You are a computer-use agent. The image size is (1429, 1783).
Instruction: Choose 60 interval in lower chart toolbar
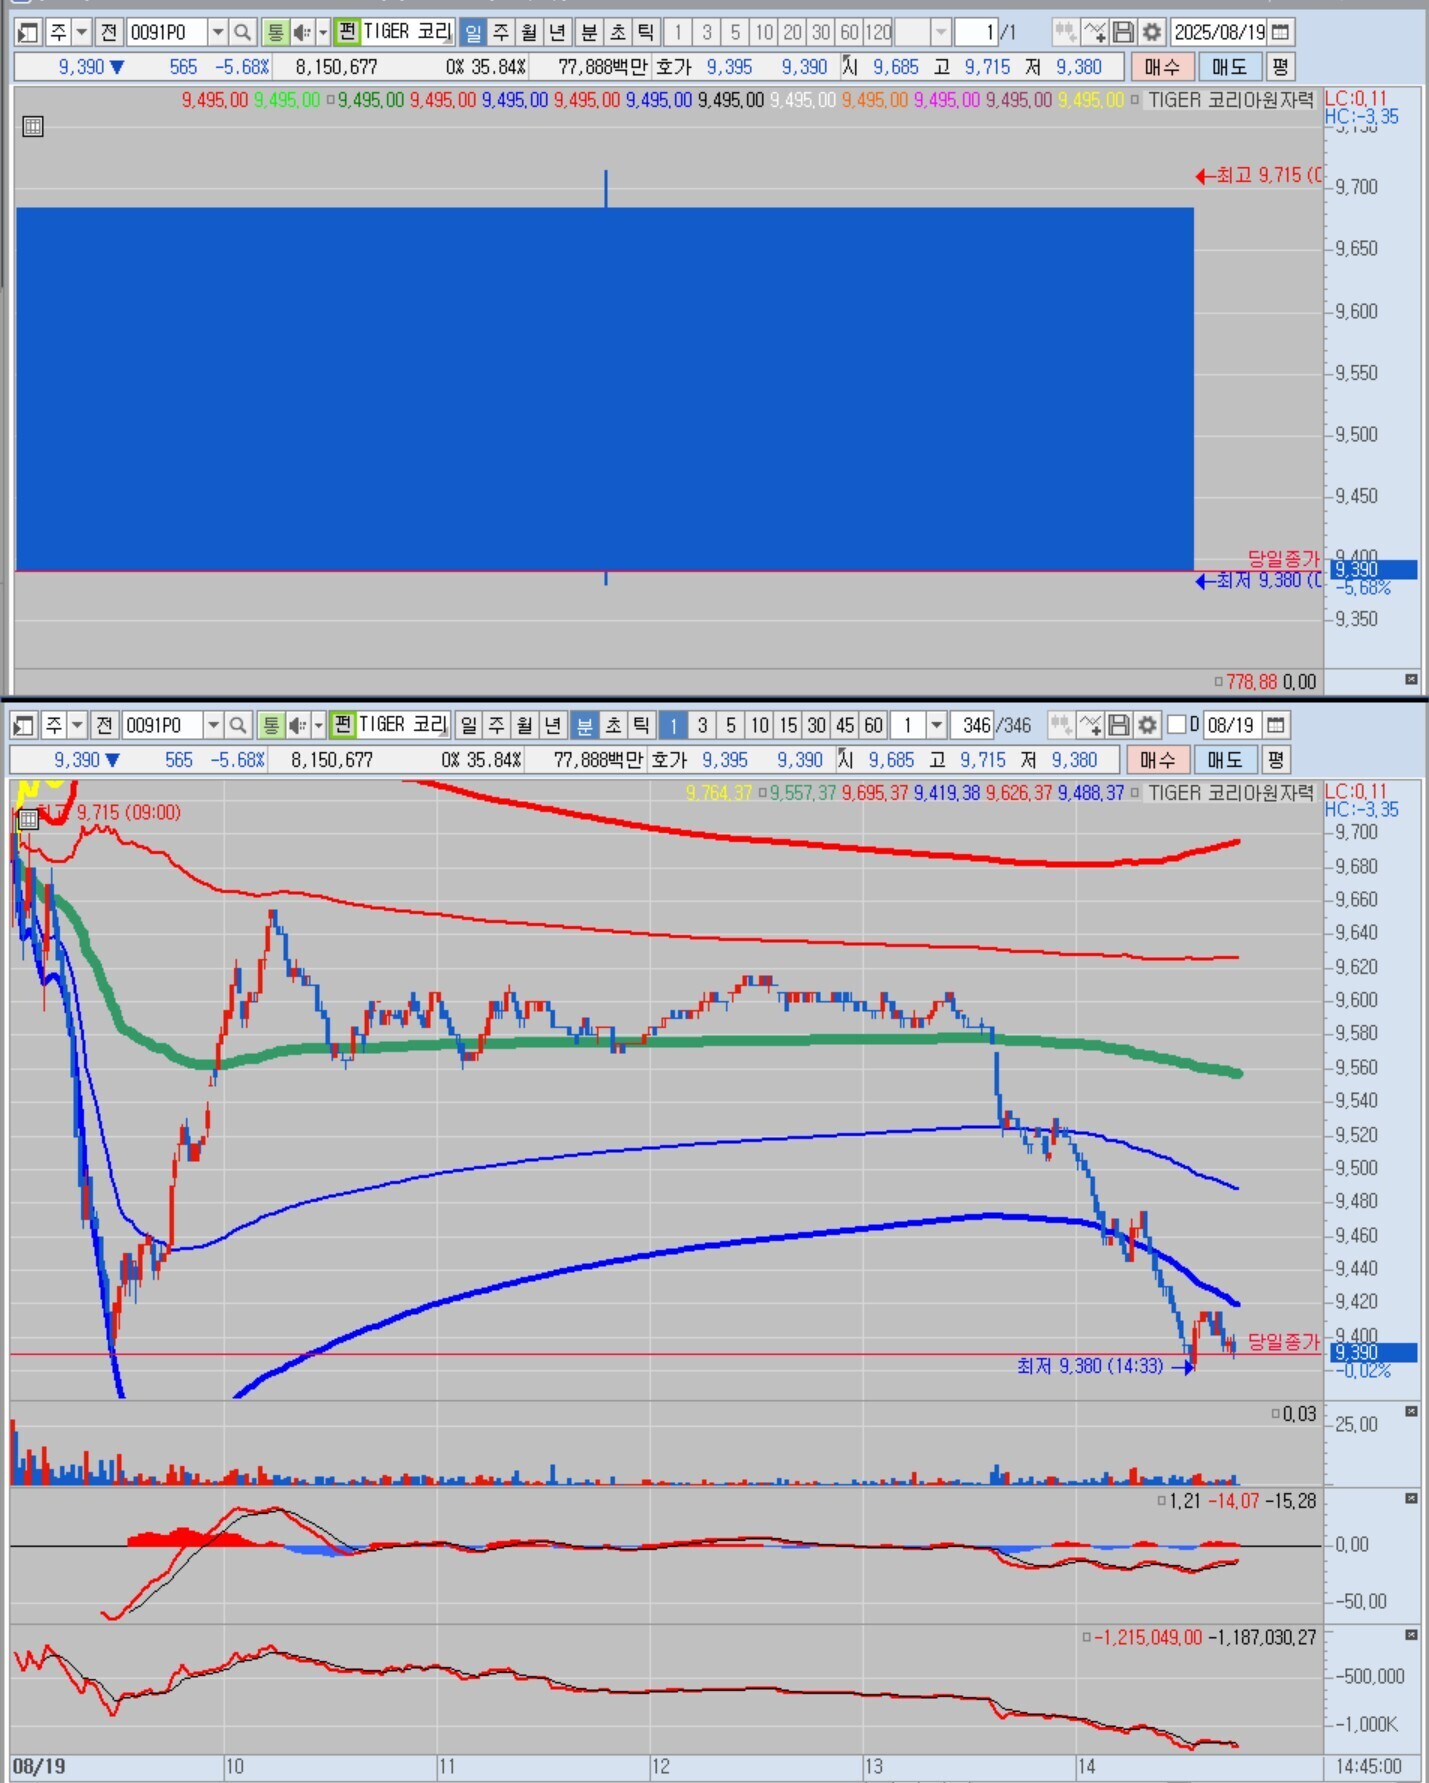tap(874, 725)
